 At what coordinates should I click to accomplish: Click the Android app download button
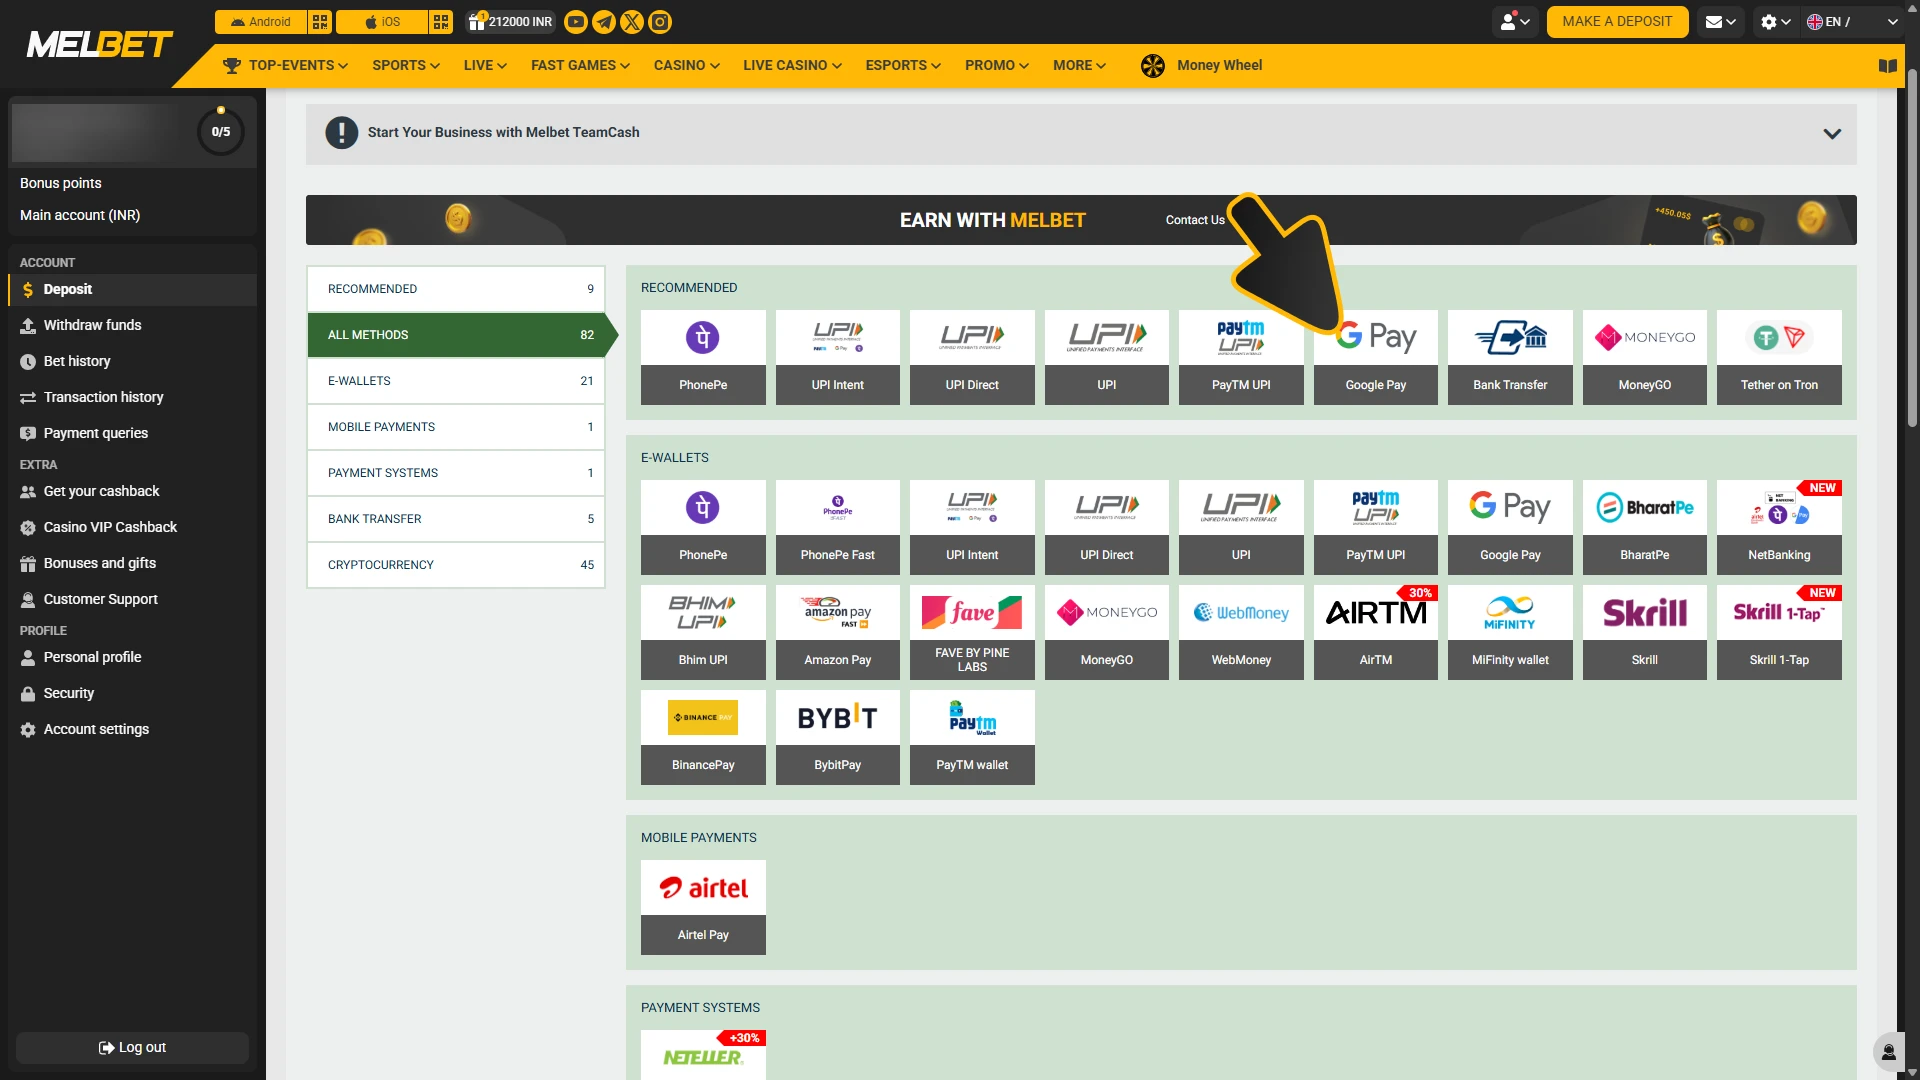coord(261,22)
